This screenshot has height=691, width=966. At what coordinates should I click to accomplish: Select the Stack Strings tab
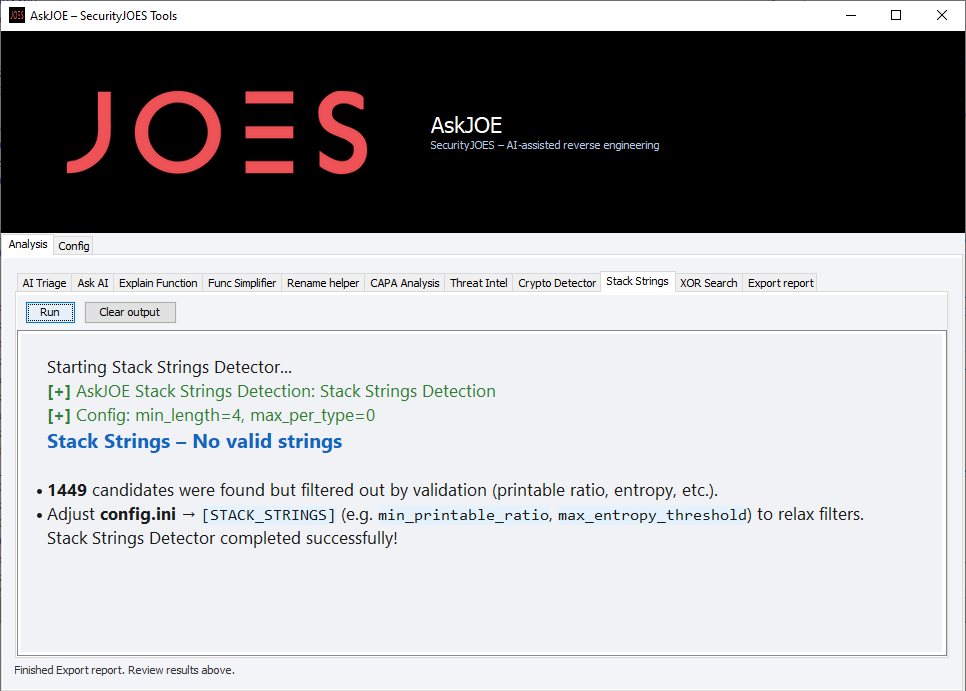click(638, 281)
